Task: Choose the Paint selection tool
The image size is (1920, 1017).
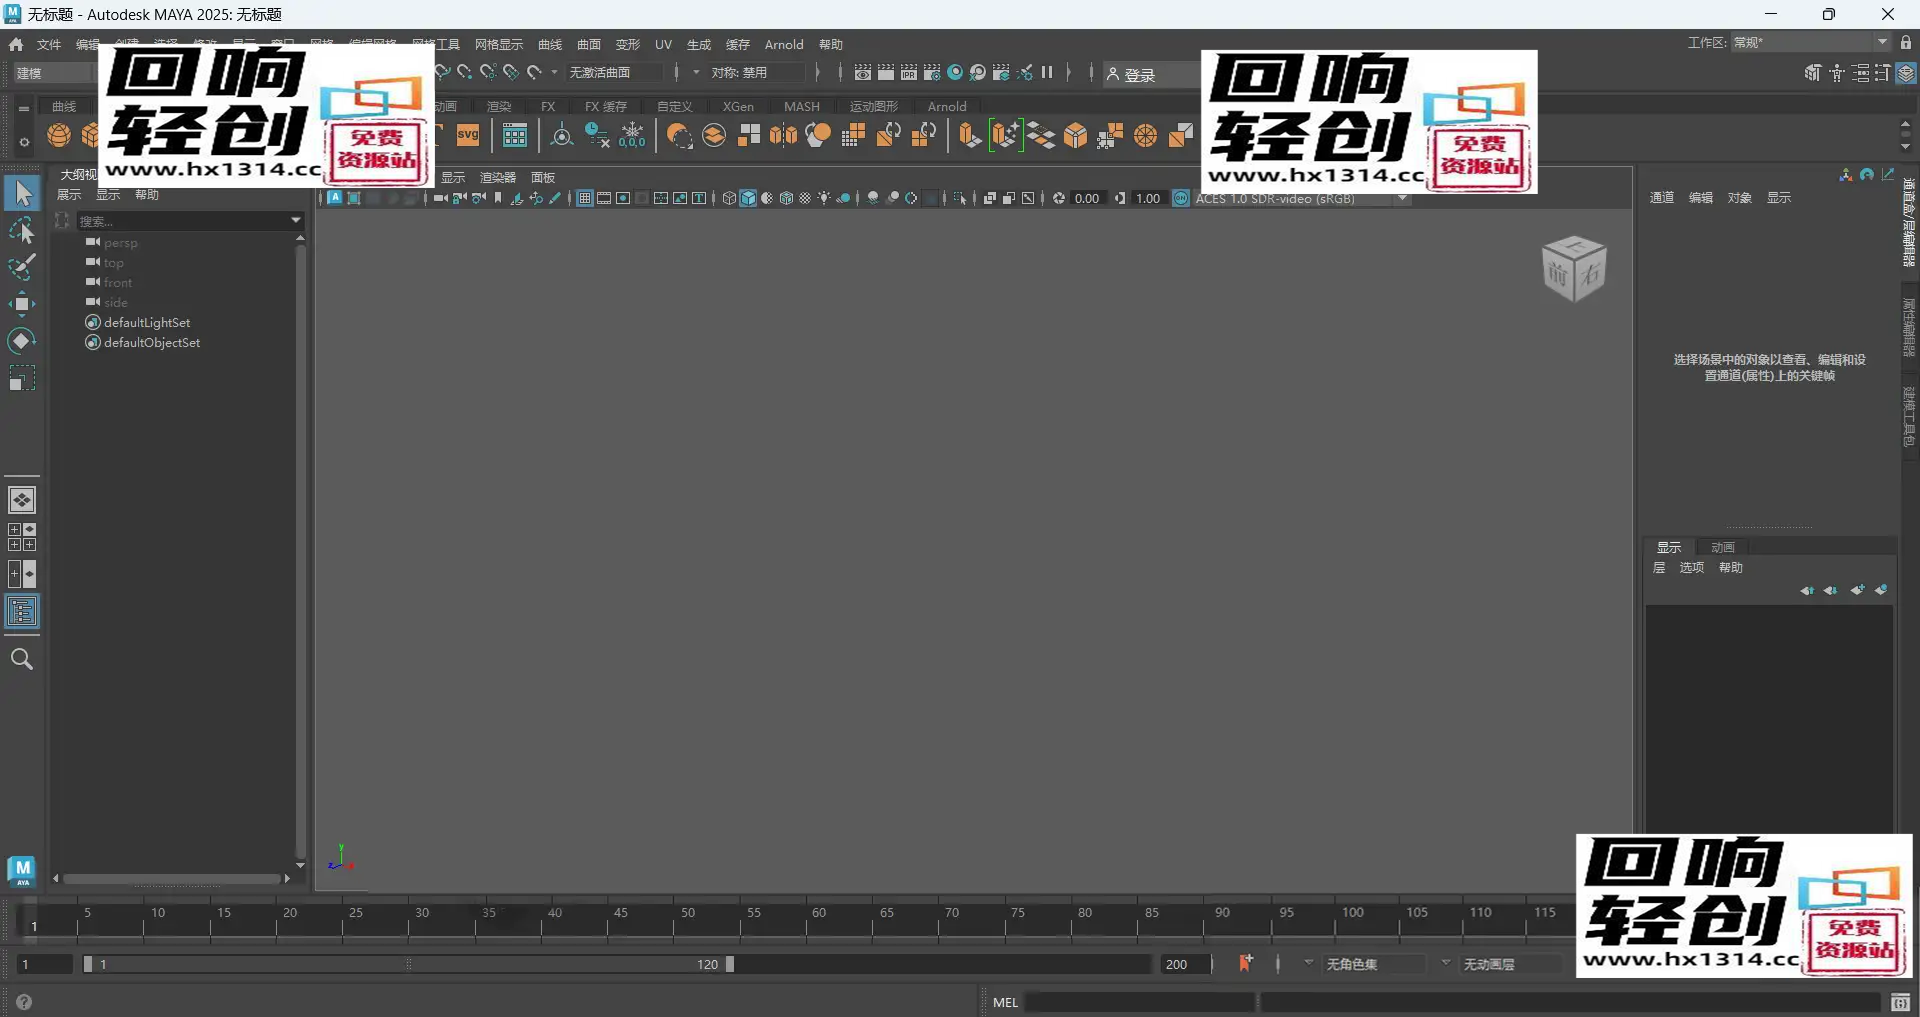Action: [22, 267]
